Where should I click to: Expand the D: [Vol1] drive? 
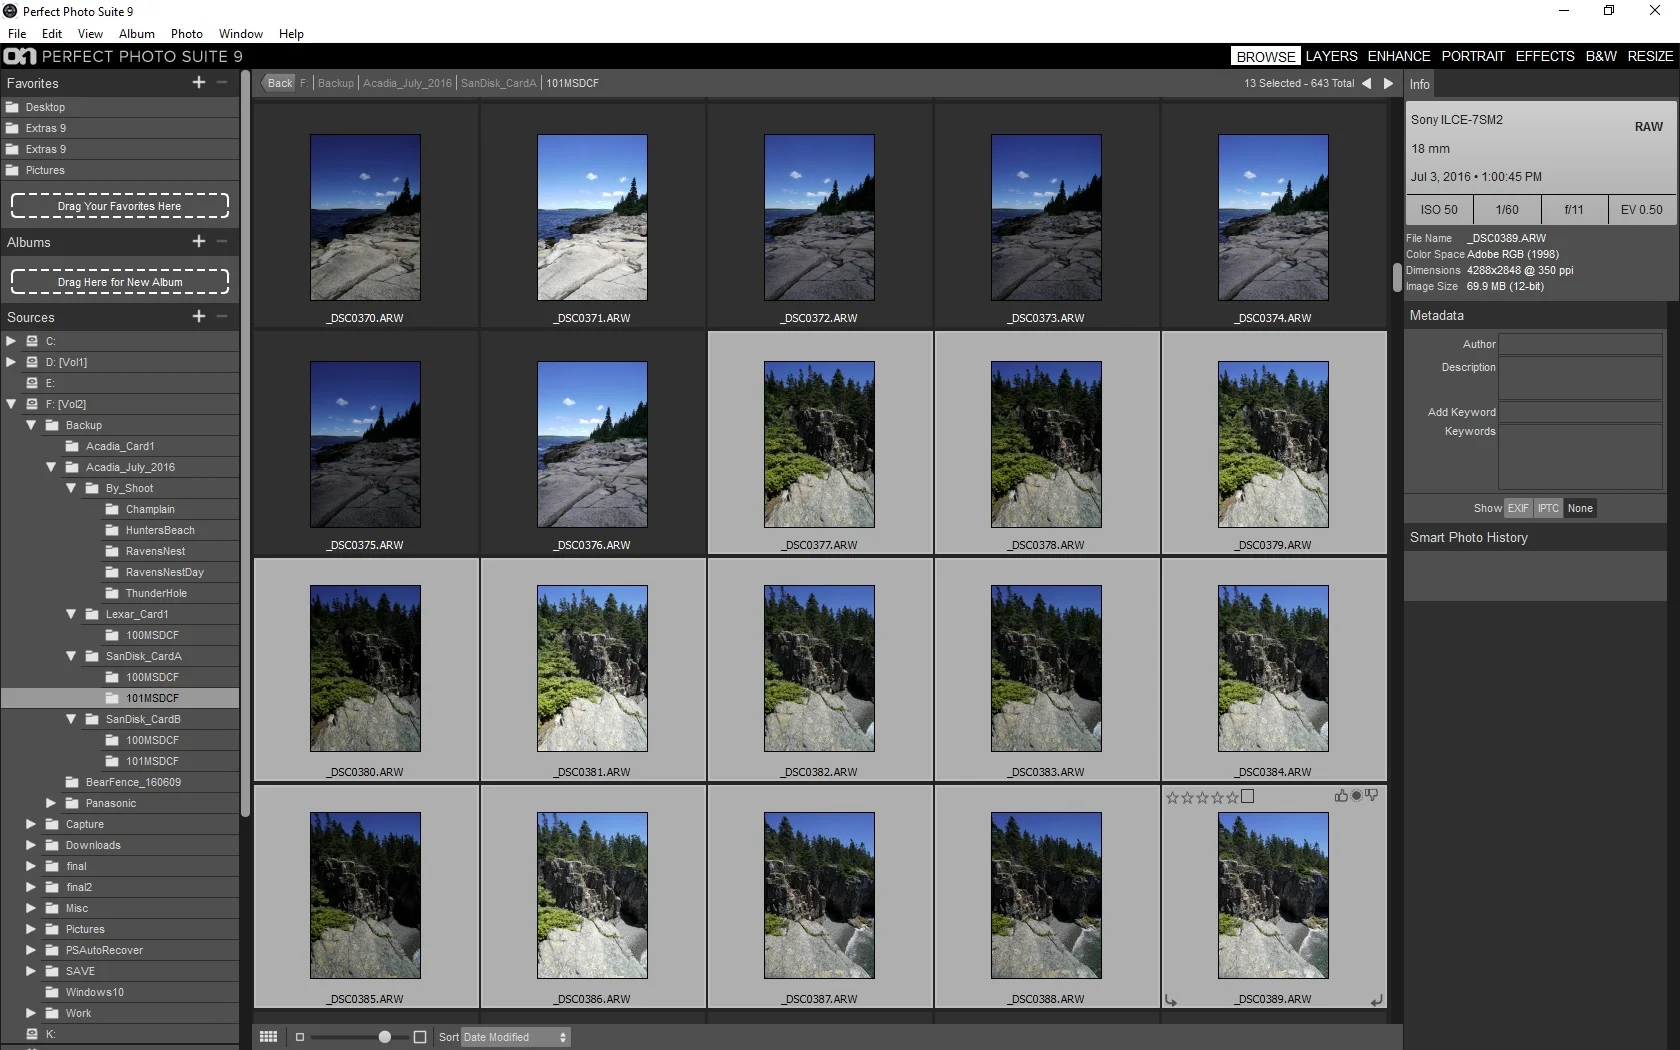coord(11,362)
